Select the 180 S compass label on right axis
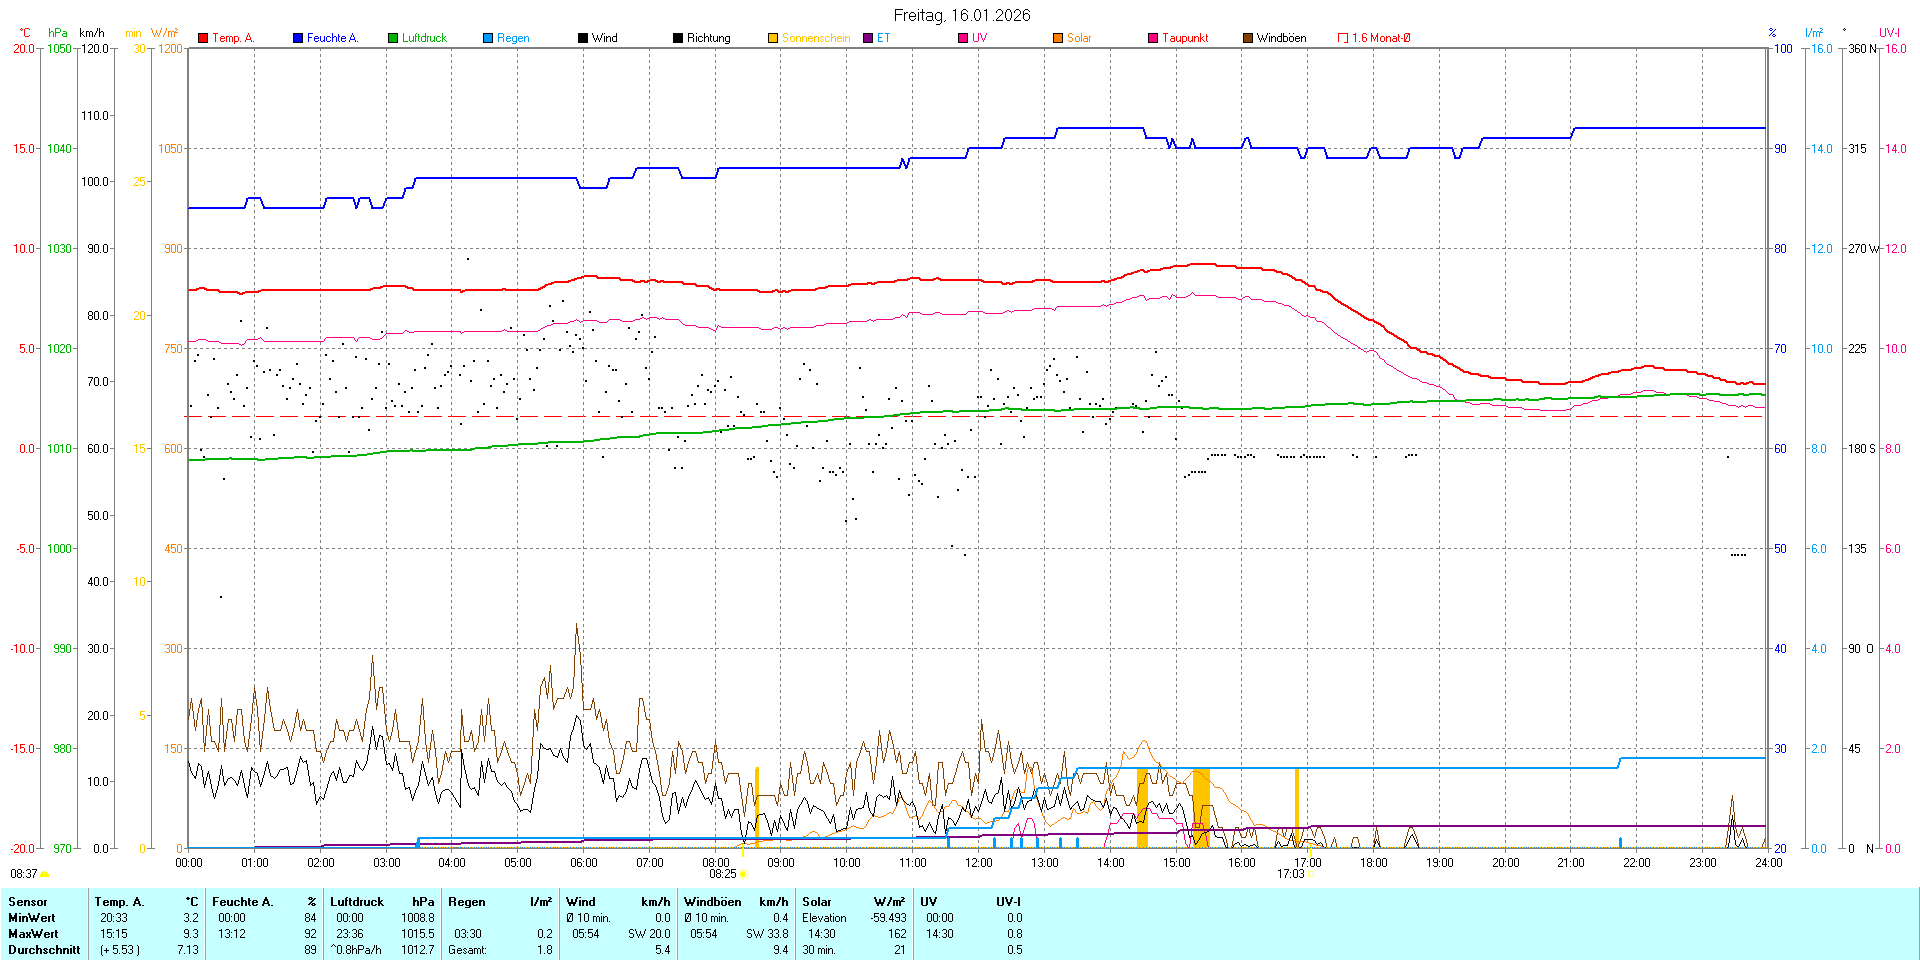Screen dimensions: 1920x960 [1862, 449]
